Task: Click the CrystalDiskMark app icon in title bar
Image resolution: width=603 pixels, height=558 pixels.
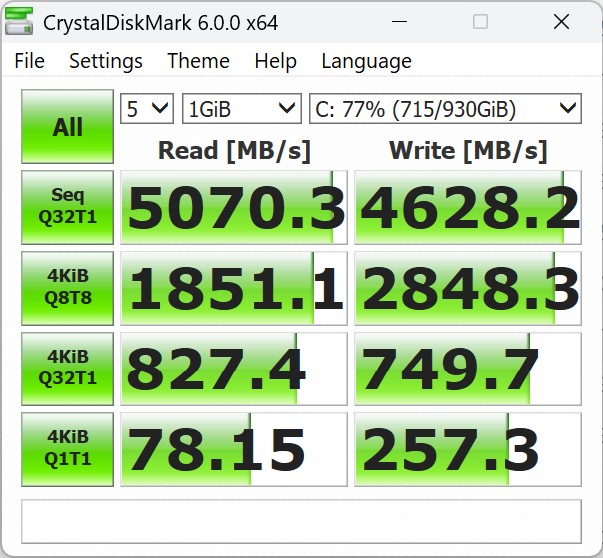Action: click(19, 22)
